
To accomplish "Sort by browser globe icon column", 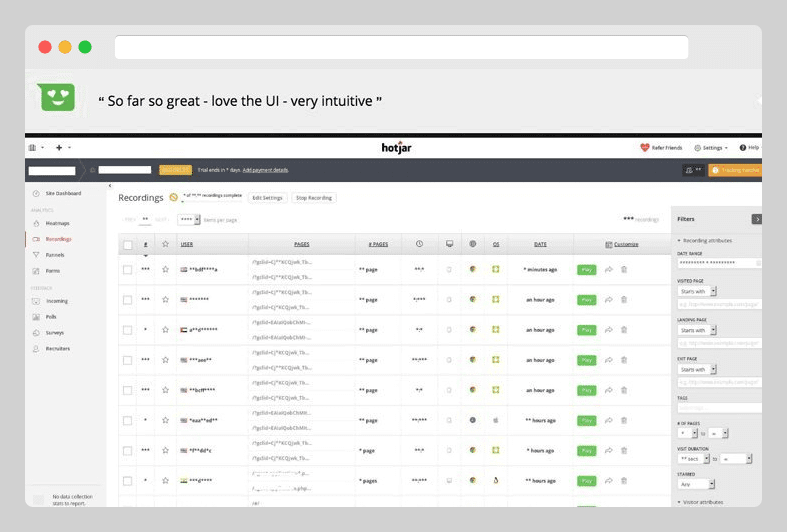I will pyautogui.click(x=473, y=244).
